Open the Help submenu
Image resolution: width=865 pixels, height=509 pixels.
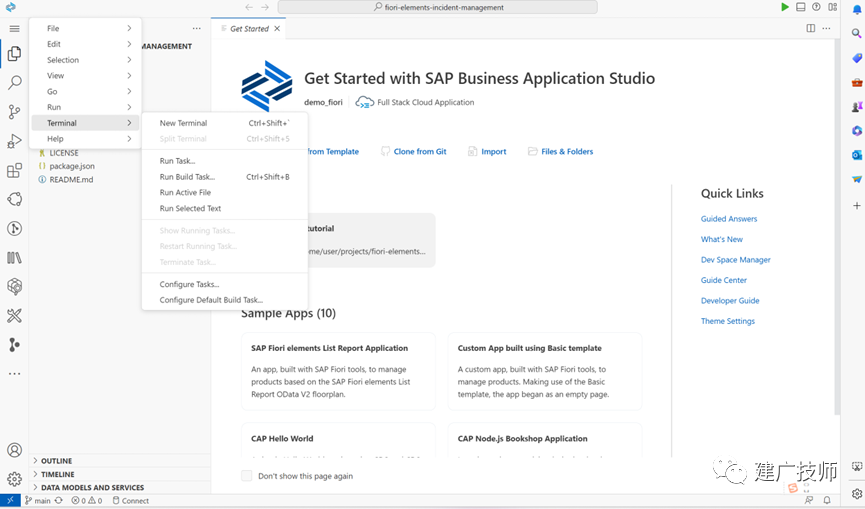pyautogui.click(x=86, y=139)
